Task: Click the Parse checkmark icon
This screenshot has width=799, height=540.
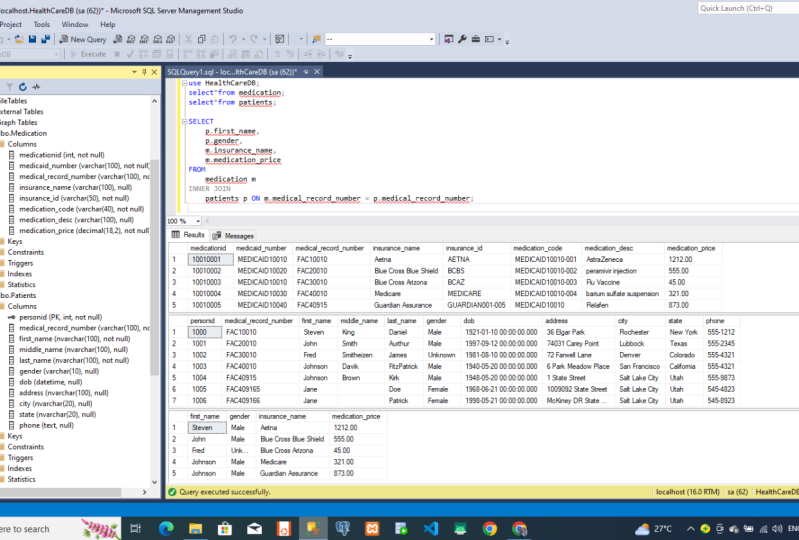Action: tap(130, 54)
